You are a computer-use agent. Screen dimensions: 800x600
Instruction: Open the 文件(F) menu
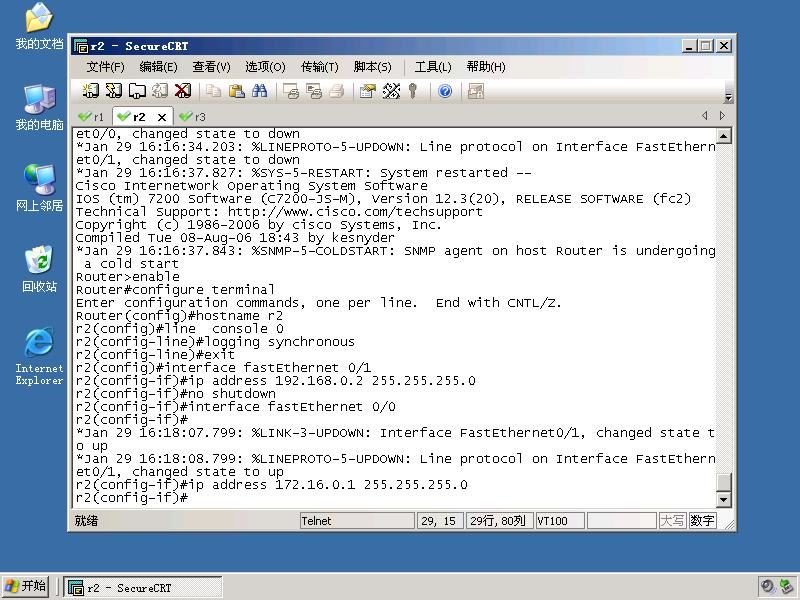point(106,67)
